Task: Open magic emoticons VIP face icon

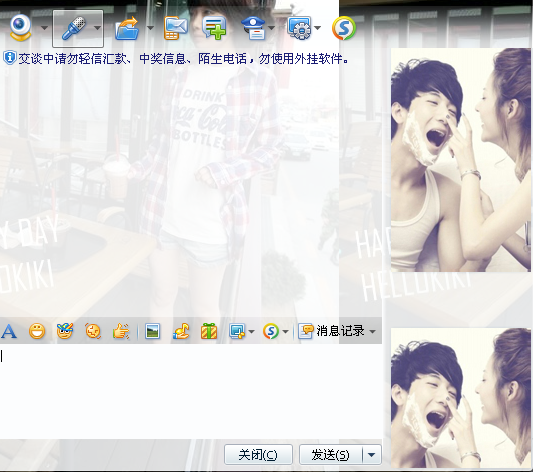Action: 65,331
